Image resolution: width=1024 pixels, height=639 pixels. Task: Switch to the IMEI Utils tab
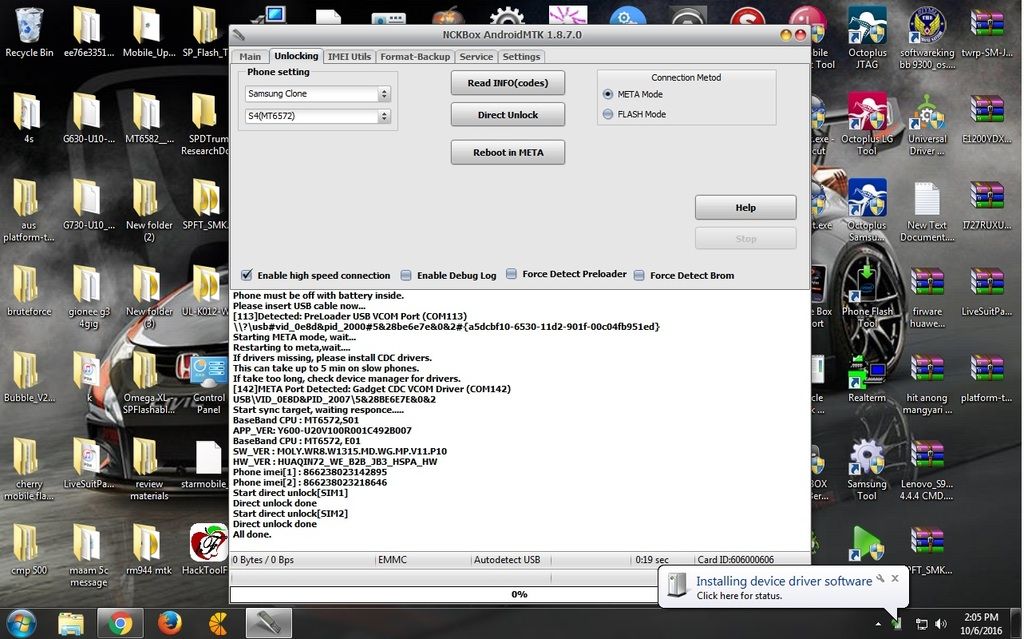[349, 57]
